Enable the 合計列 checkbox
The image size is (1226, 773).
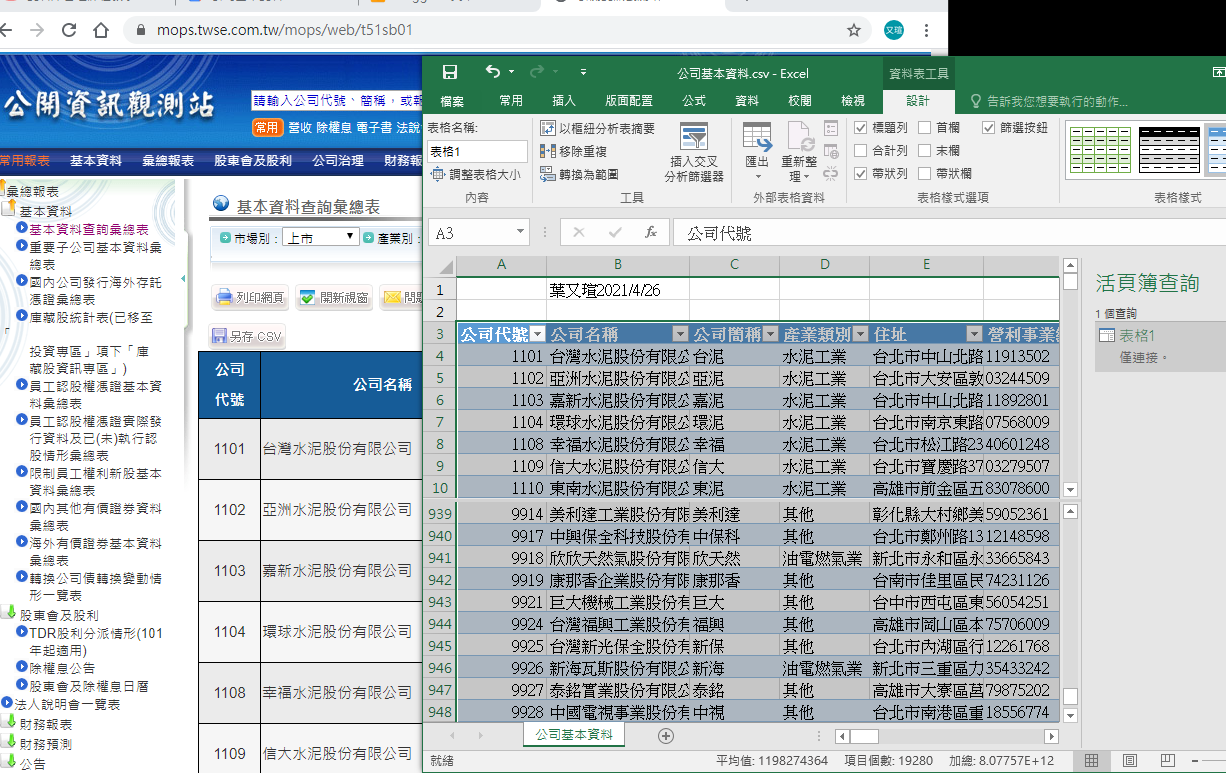861,151
